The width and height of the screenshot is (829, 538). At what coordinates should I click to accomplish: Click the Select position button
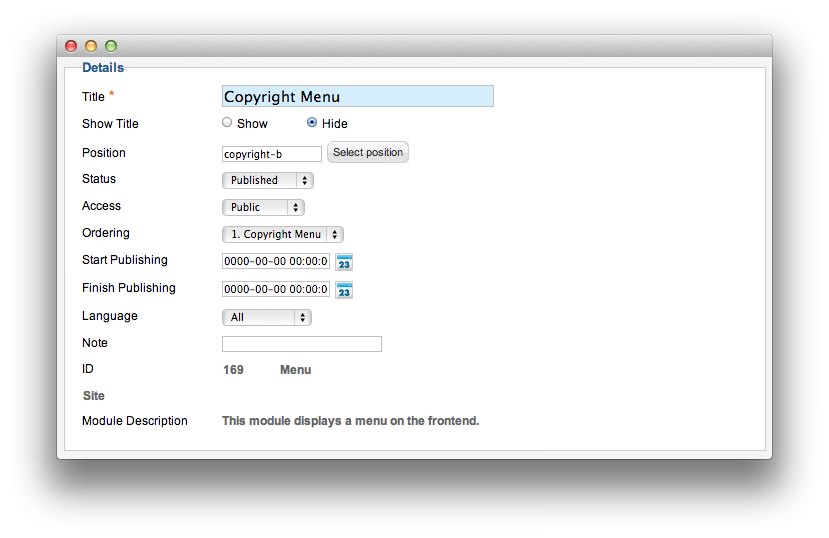[368, 152]
